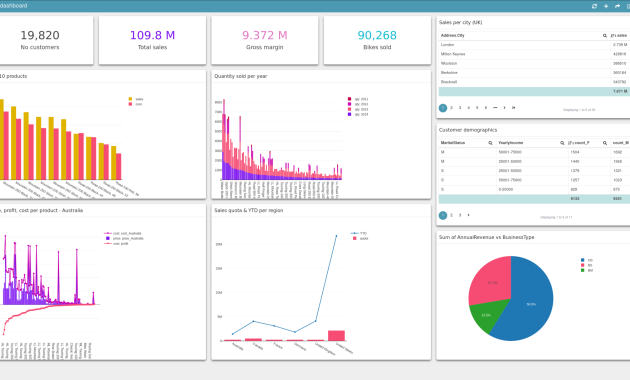
Task: Click the Berkshire row in the city table
Action: pos(534,73)
